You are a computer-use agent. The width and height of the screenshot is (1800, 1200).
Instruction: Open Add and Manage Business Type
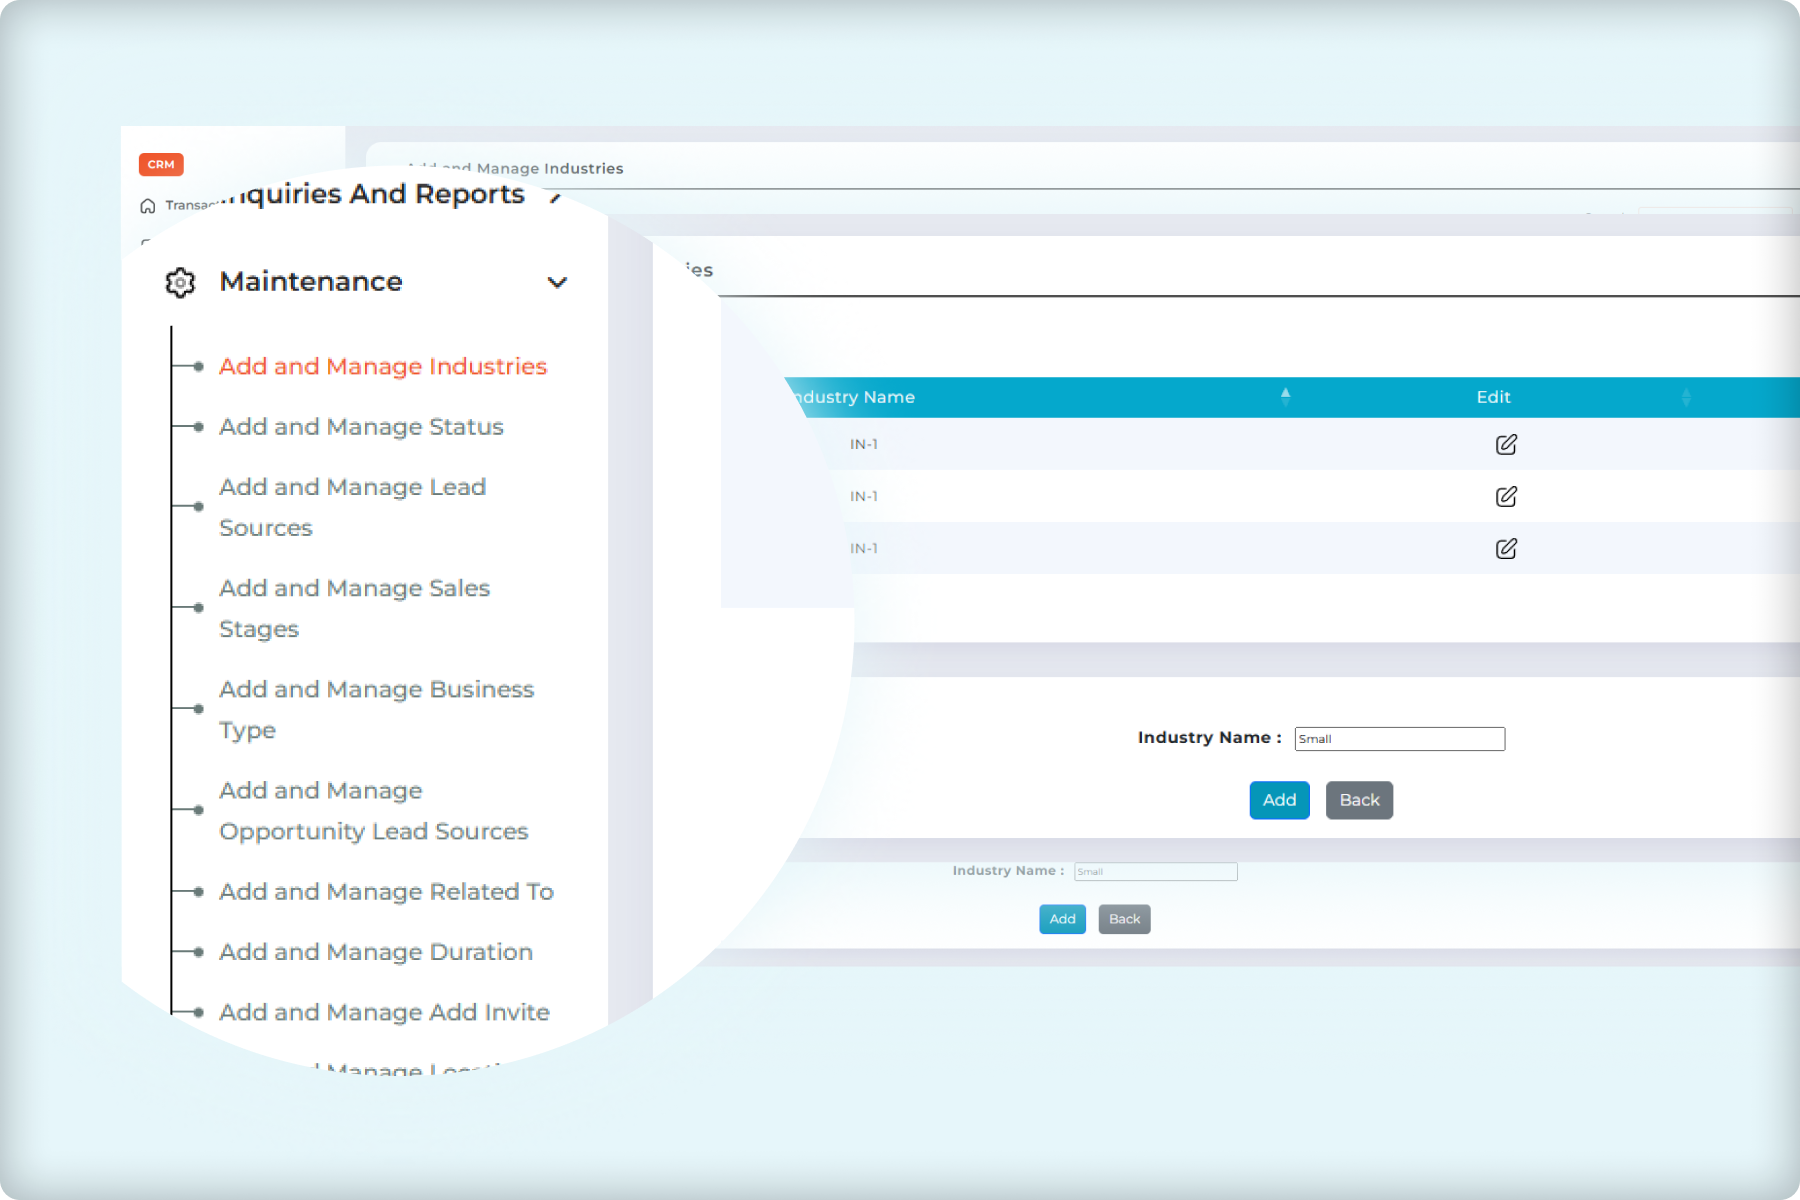pos(376,709)
